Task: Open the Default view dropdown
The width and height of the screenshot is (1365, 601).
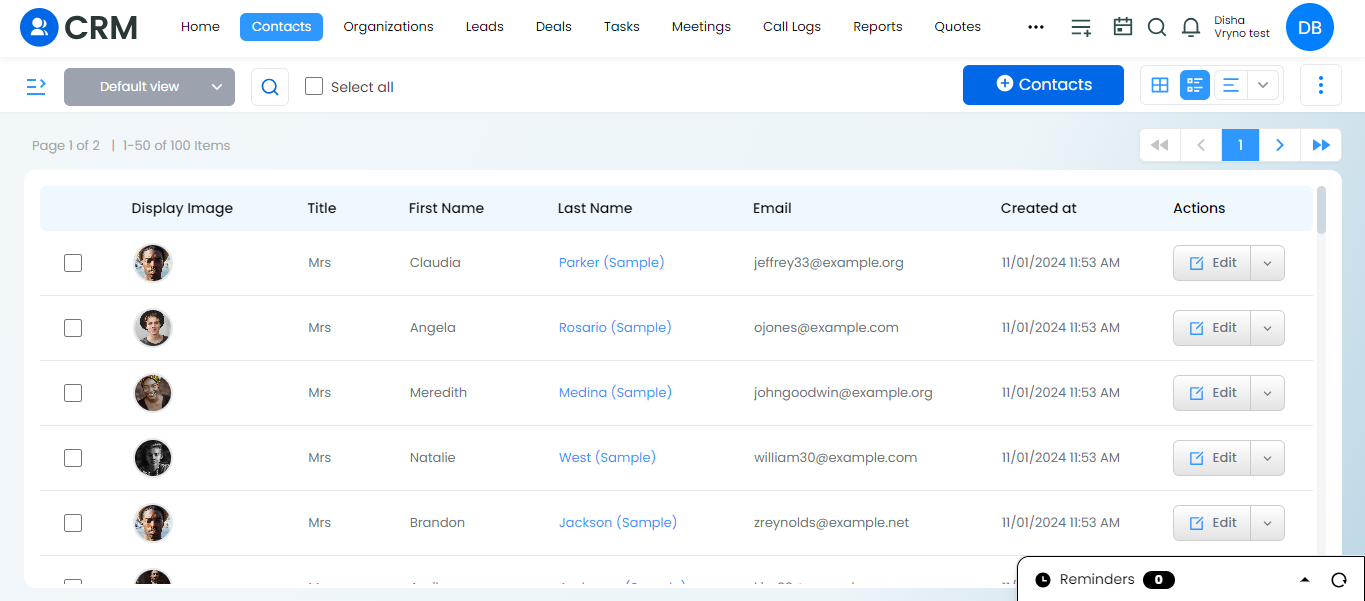Action: click(x=149, y=87)
